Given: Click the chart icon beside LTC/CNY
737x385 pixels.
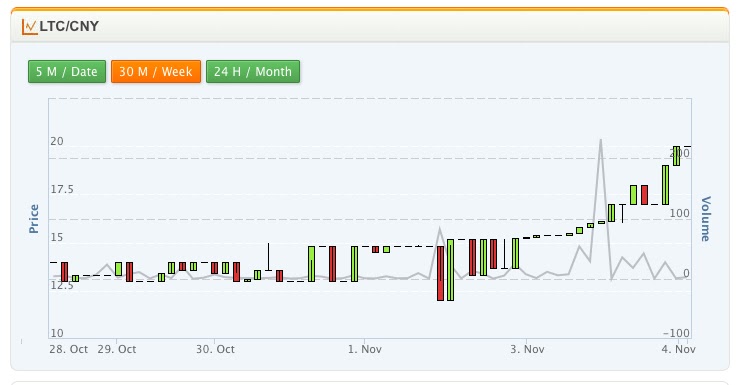Looking at the screenshot, I should click(x=29, y=27).
